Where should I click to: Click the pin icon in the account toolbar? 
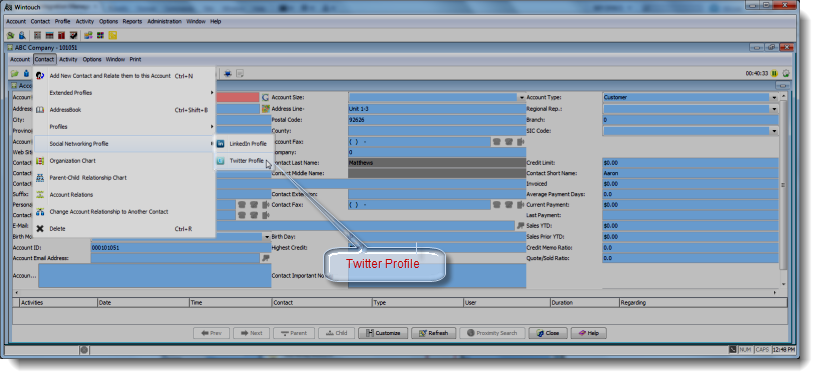(x=228, y=74)
